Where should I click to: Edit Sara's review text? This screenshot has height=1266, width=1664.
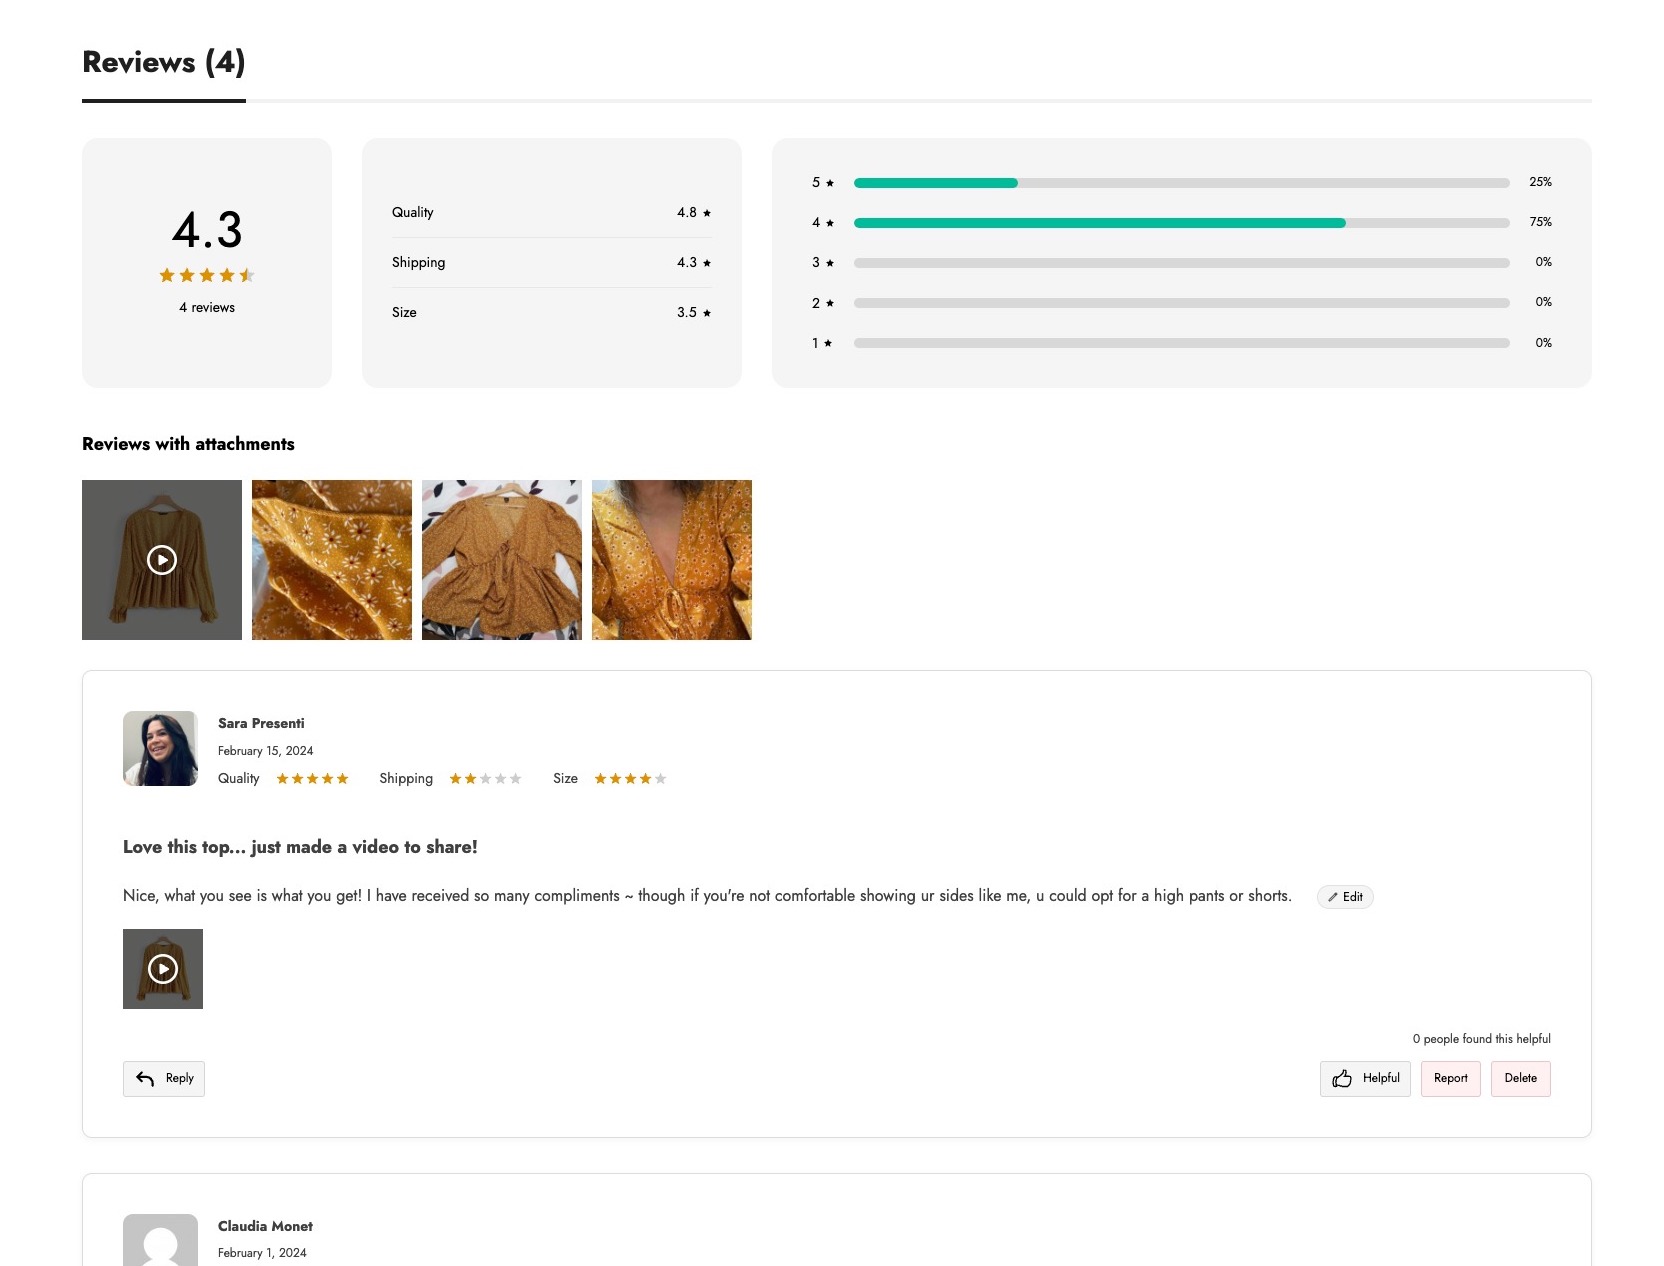tap(1345, 897)
